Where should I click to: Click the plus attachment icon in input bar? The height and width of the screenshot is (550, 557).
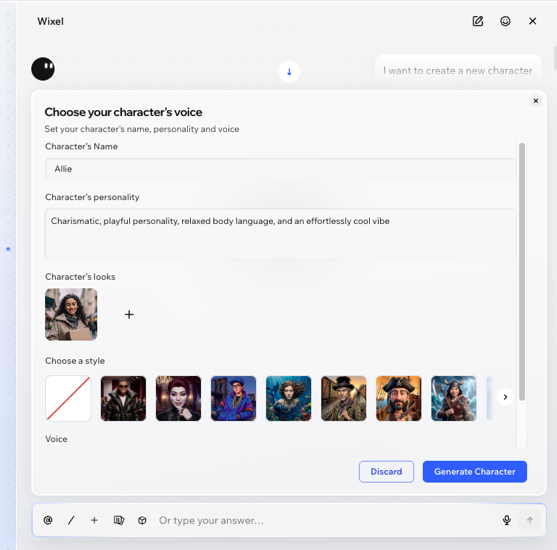click(94, 520)
